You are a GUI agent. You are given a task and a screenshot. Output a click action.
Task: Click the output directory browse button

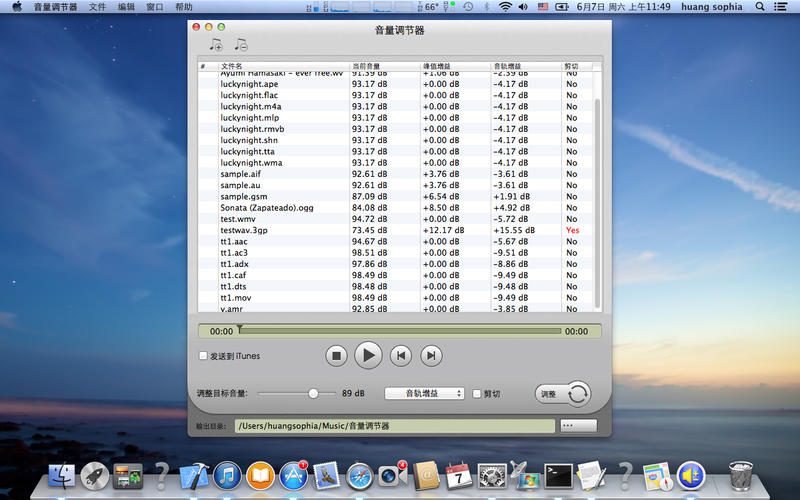coord(579,426)
